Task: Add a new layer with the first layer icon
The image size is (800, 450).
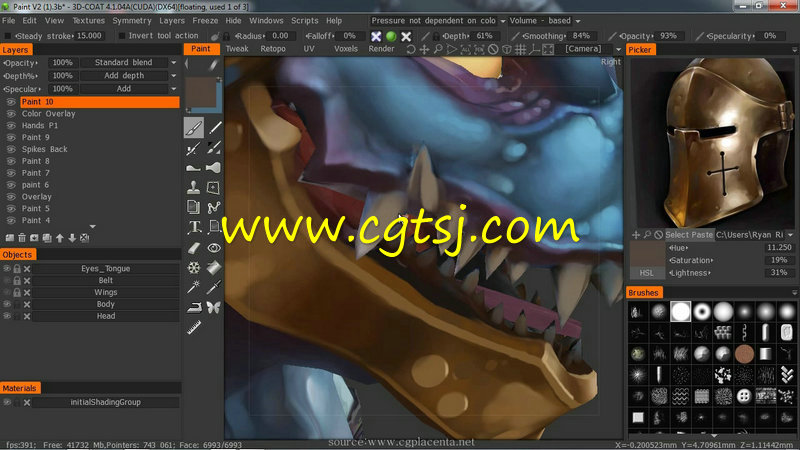Action: [10, 238]
